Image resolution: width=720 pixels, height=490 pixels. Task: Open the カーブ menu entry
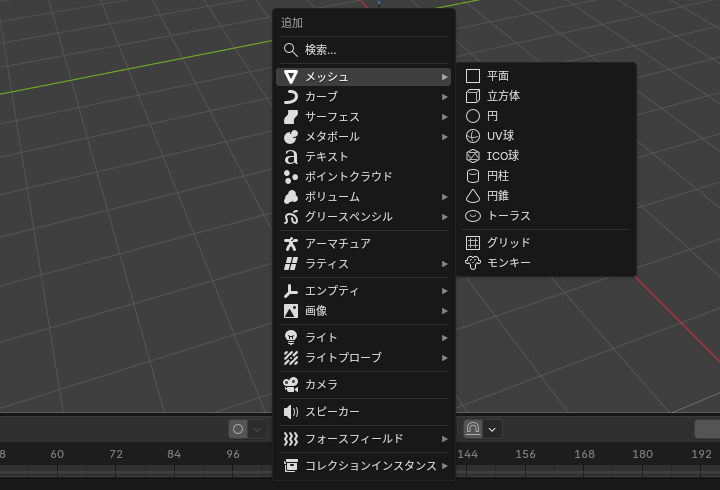(363, 97)
